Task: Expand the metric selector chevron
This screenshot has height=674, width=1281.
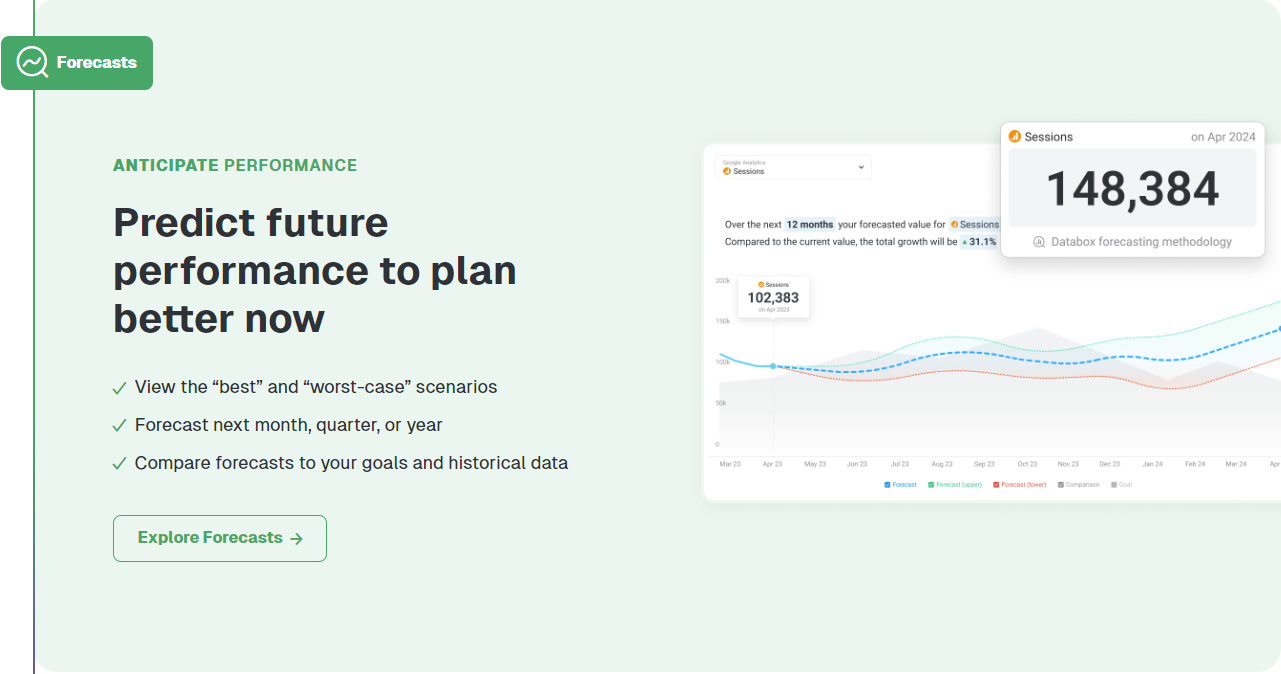Action: (861, 168)
